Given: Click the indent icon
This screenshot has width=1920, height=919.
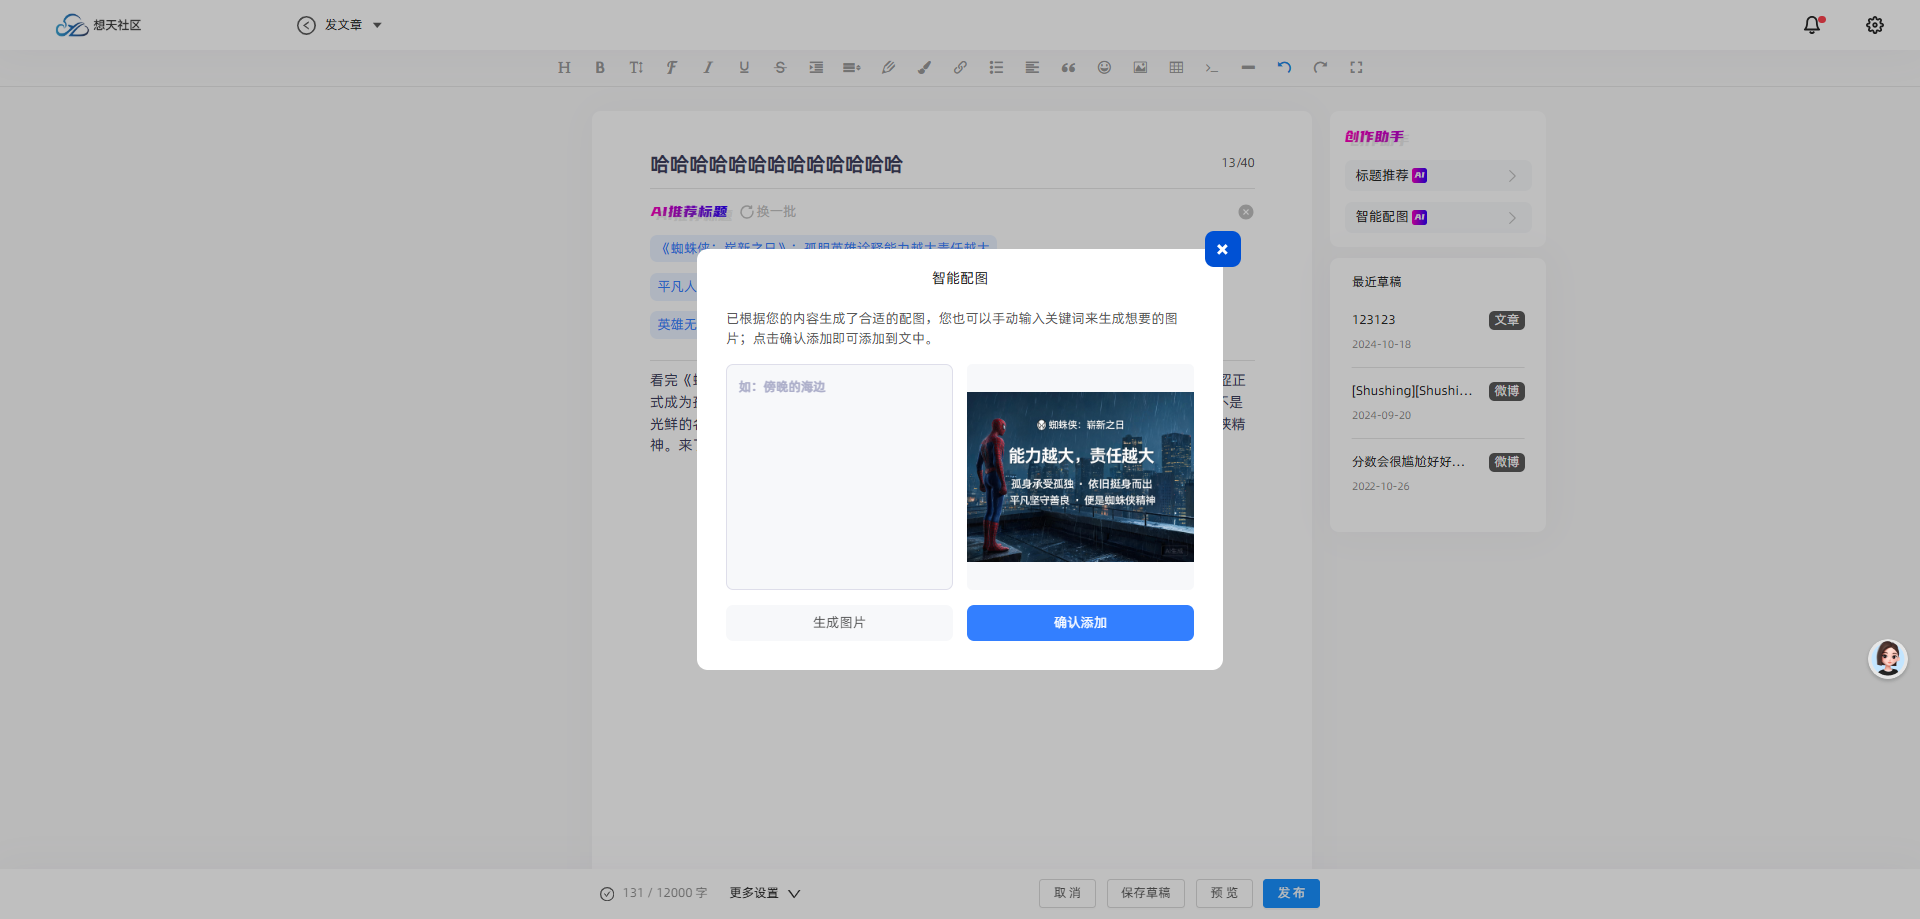Looking at the screenshot, I should pyautogui.click(x=816, y=67).
